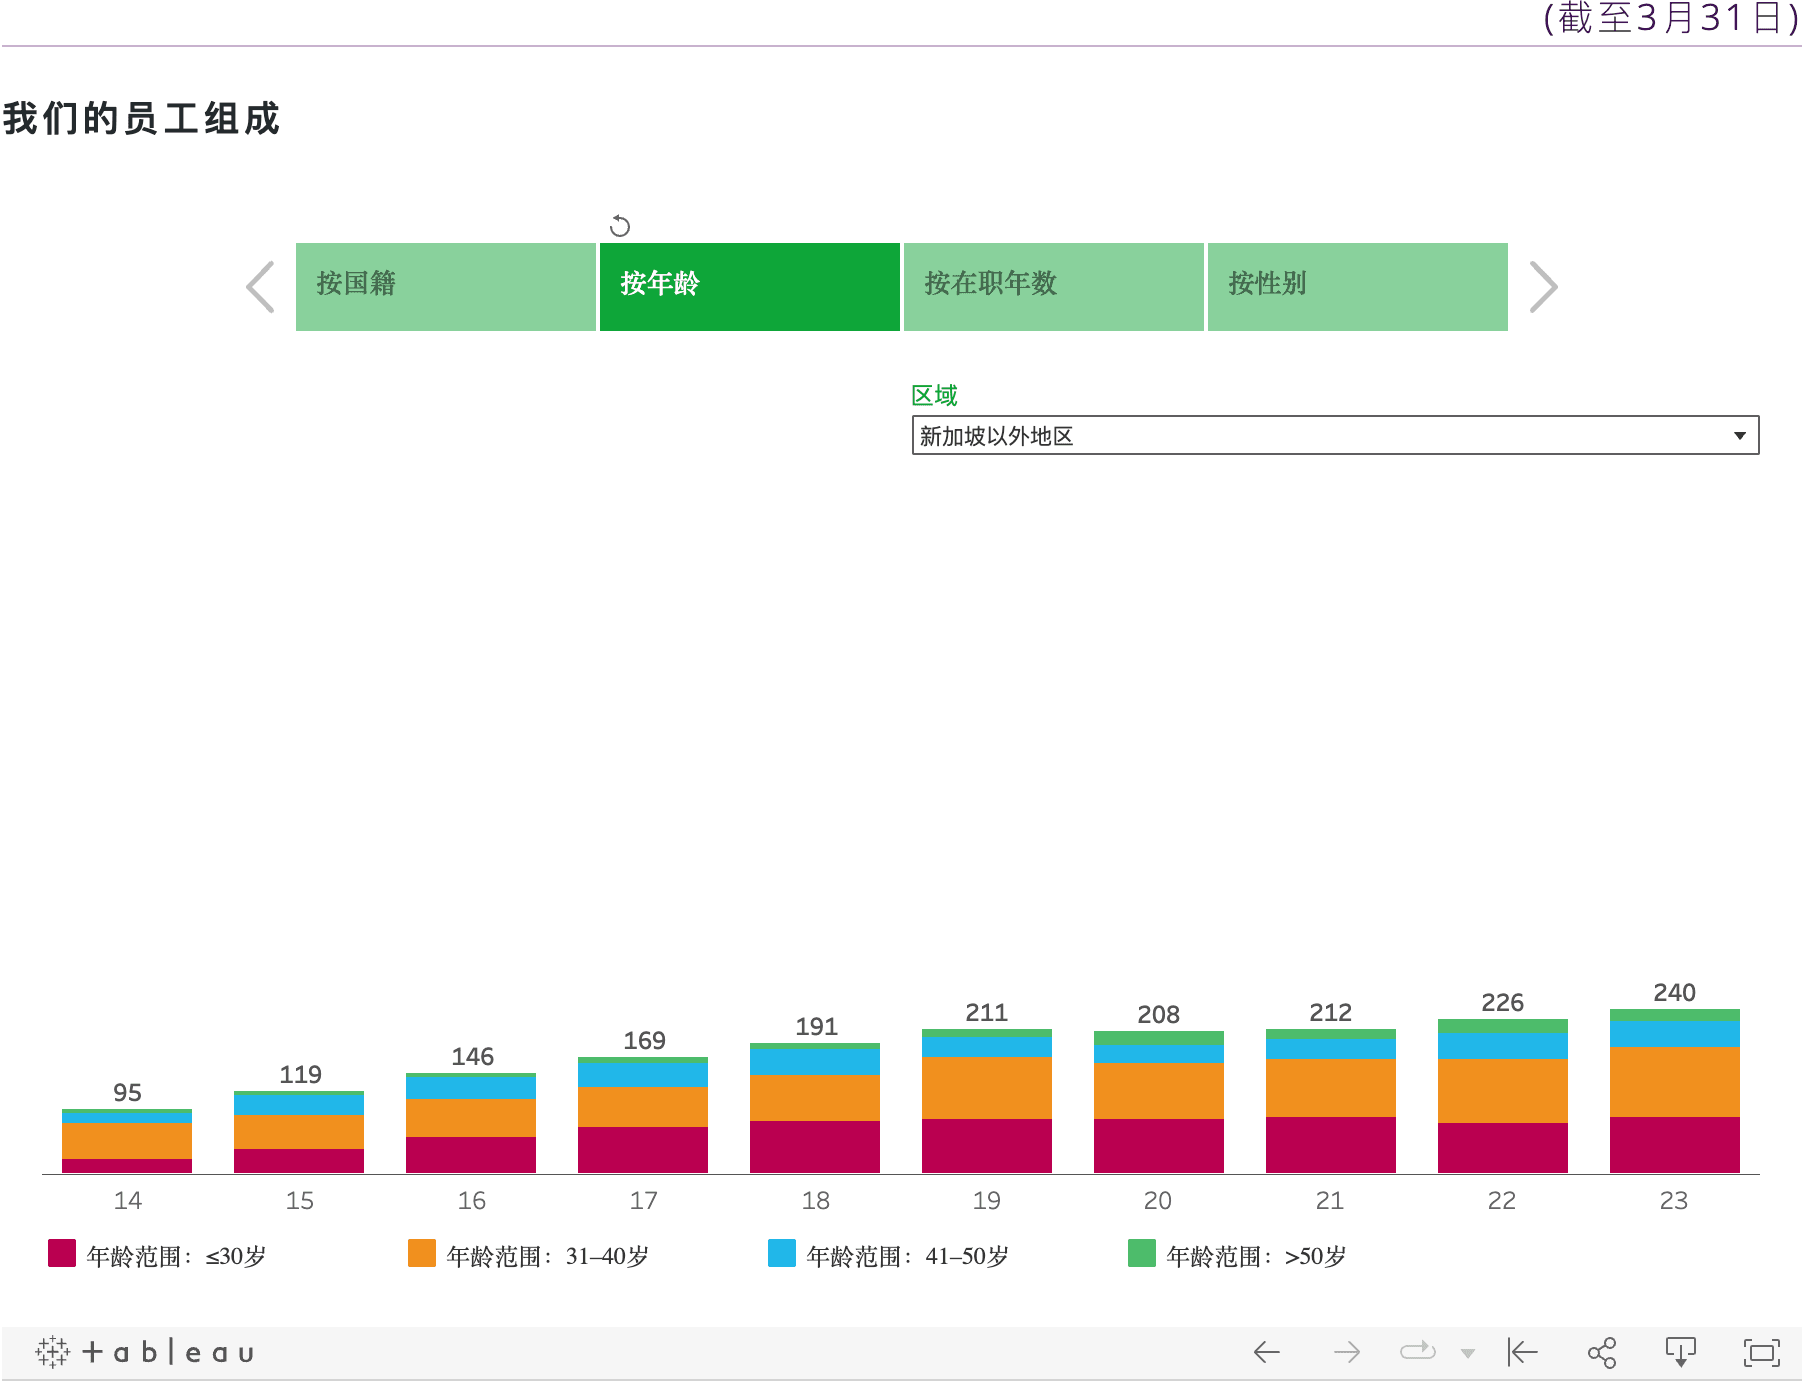The width and height of the screenshot is (1806, 1384).
Task: Redo with the right arrow icon
Action: pos(1347,1353)
